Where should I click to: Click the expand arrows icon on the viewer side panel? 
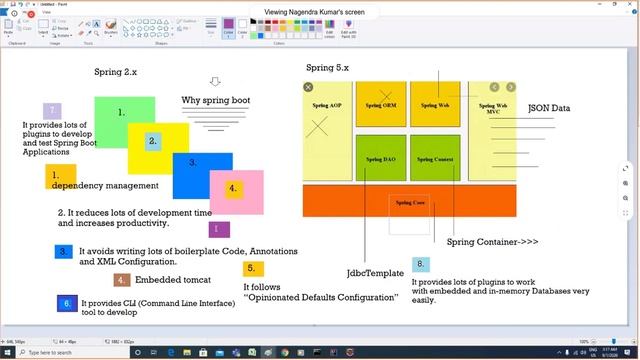(x=625, y=168)
